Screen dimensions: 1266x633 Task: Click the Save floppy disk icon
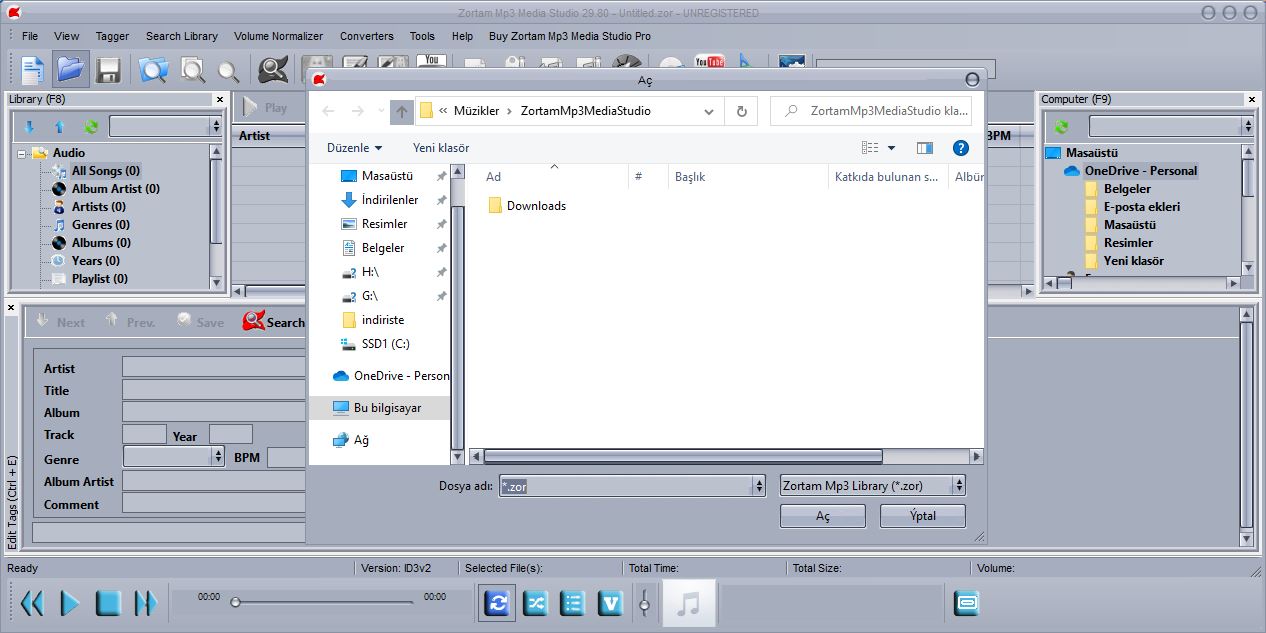pyautogui.click(x=108, y=70)
